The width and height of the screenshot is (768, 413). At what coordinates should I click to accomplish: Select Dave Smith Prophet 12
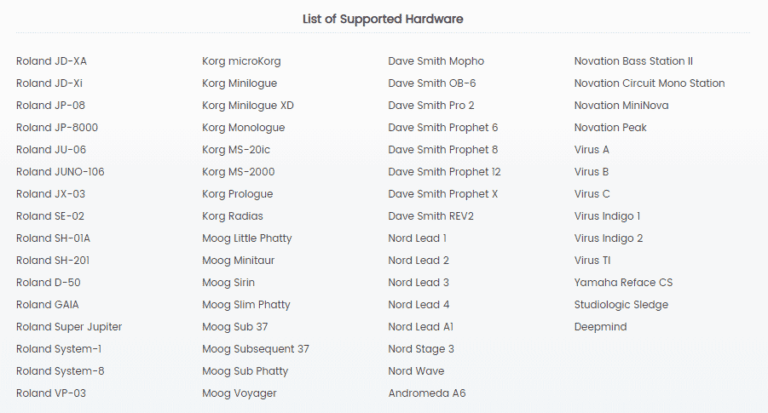[x=444, y=172]
